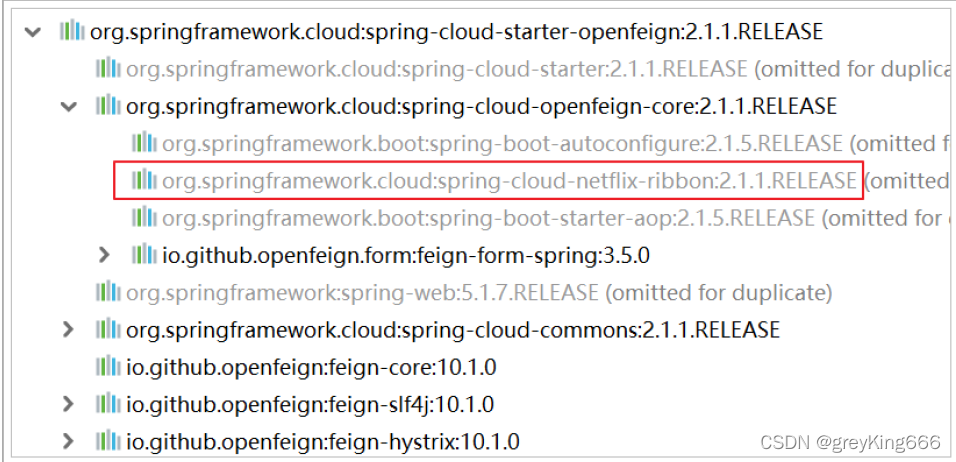Select spring-cloud-netflix-ribbon:2.1.1.RELEASE dependency text

click(510, 181)
